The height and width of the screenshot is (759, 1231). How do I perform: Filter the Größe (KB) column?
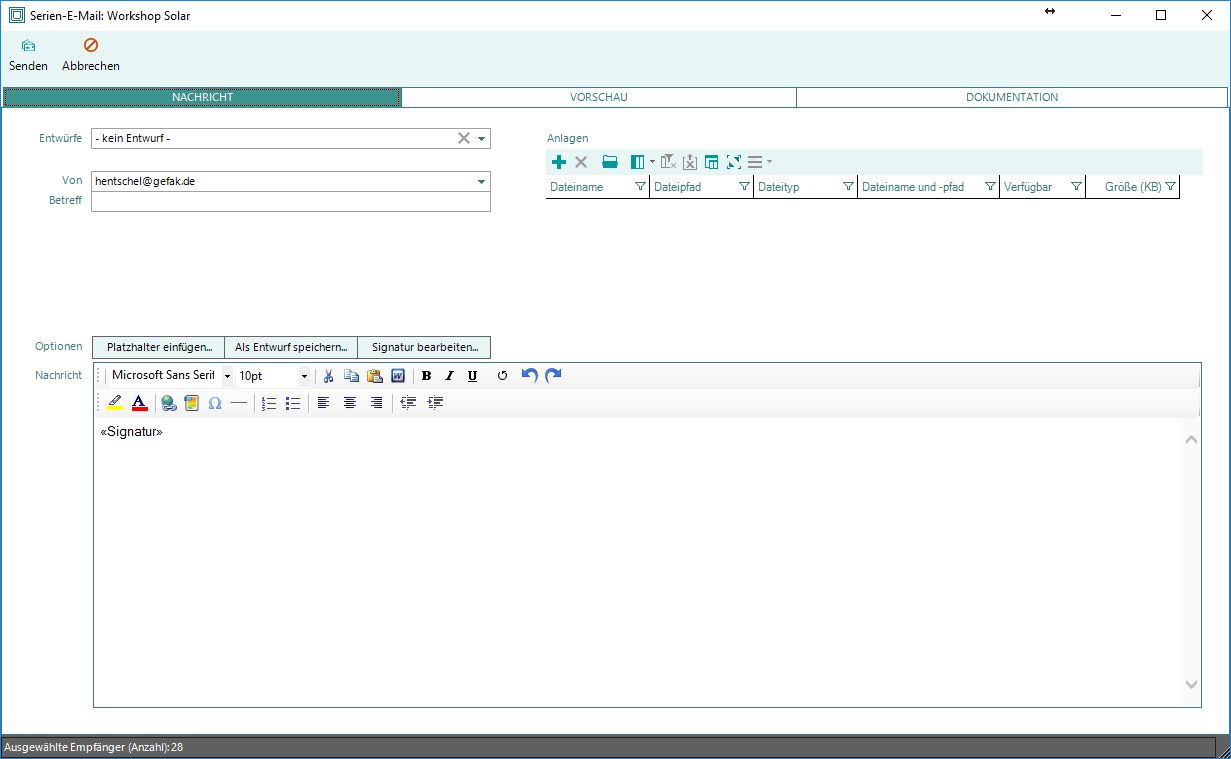click(x=1170, y=187)
